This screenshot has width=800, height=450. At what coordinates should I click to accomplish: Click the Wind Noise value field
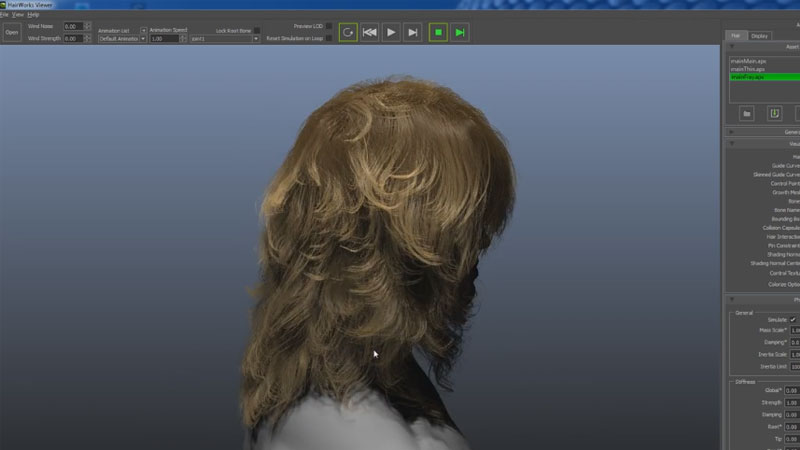click(x=72, y=26)
